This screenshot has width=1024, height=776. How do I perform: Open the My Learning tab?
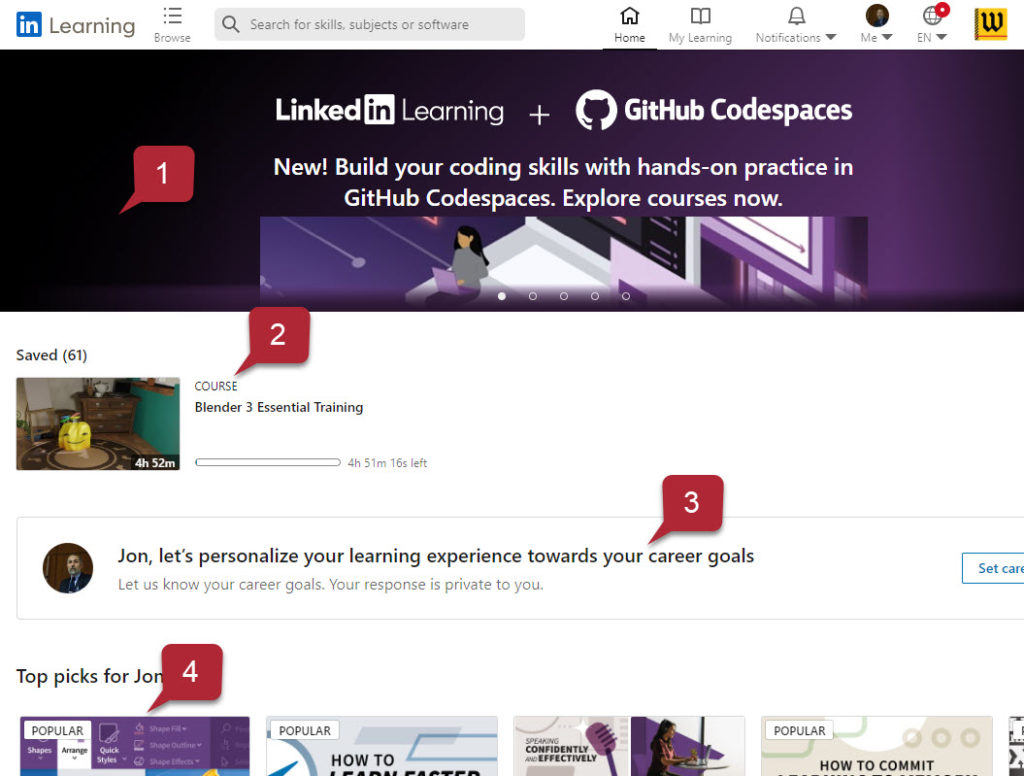point(700,25)
